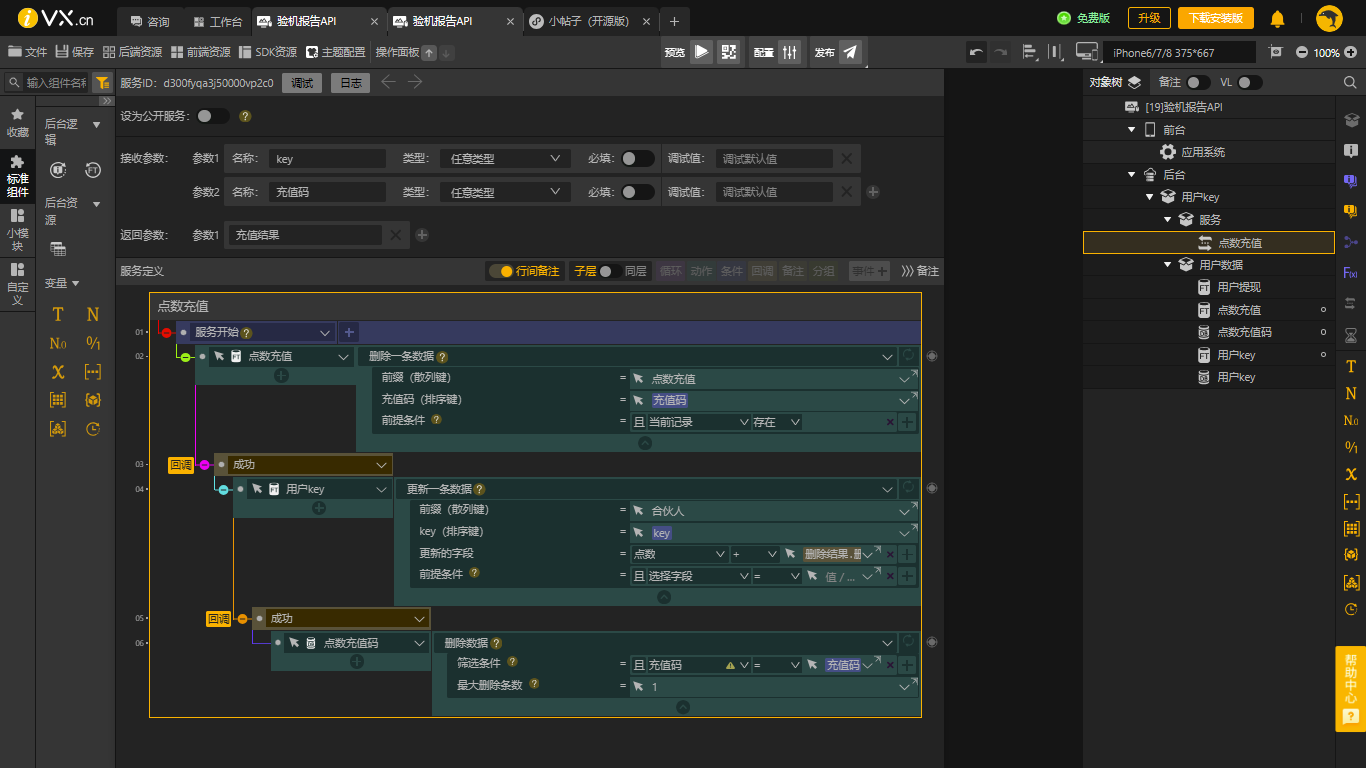The image size is (1366, 768).
Task: Click the 调试 button
Action: [302, 83]
